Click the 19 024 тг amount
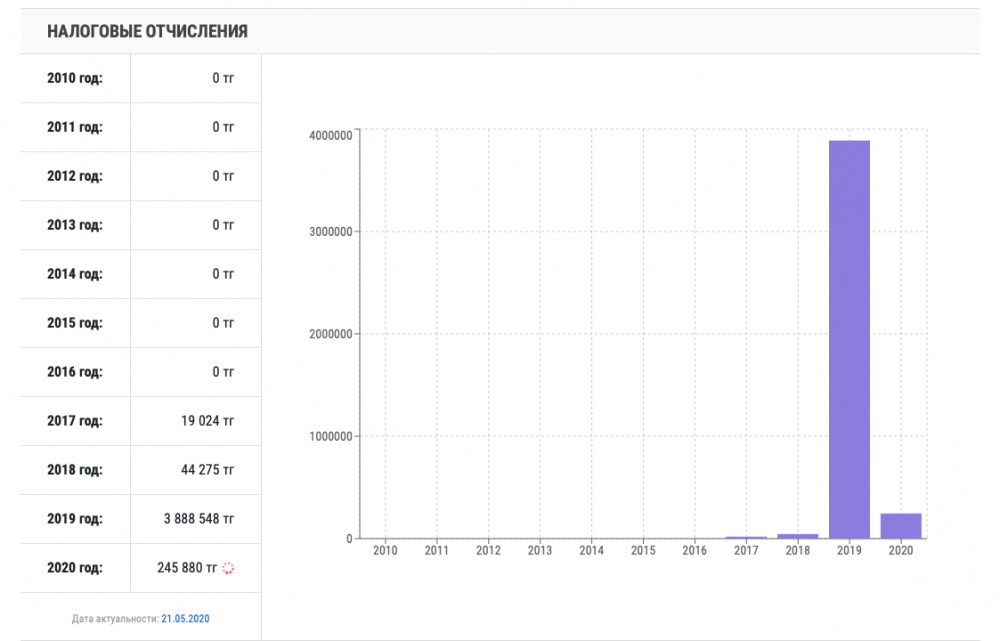Image resolution: width=1000 pixels, height=641 pixels. tap(207, 421)
